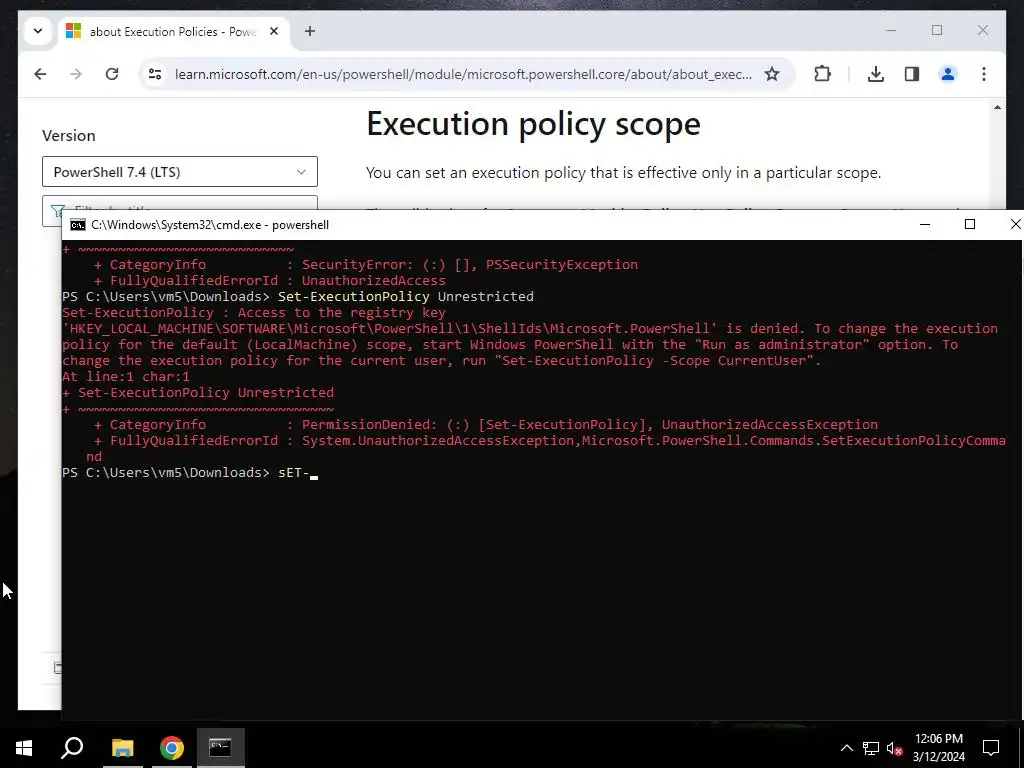Image resolution: width=1024 pixels, height=768 pixels.
Task: Open a new Chrome tab
Action: point(310,31)
